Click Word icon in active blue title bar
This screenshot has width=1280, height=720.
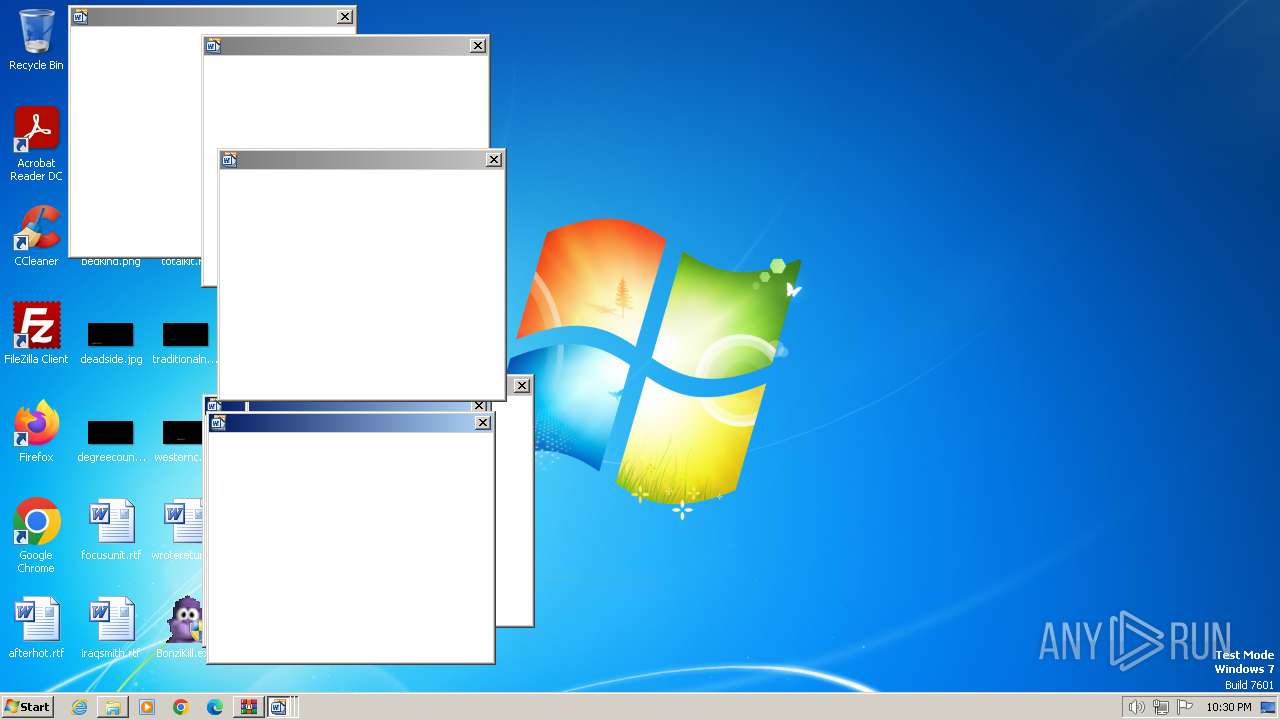[218, 423]
